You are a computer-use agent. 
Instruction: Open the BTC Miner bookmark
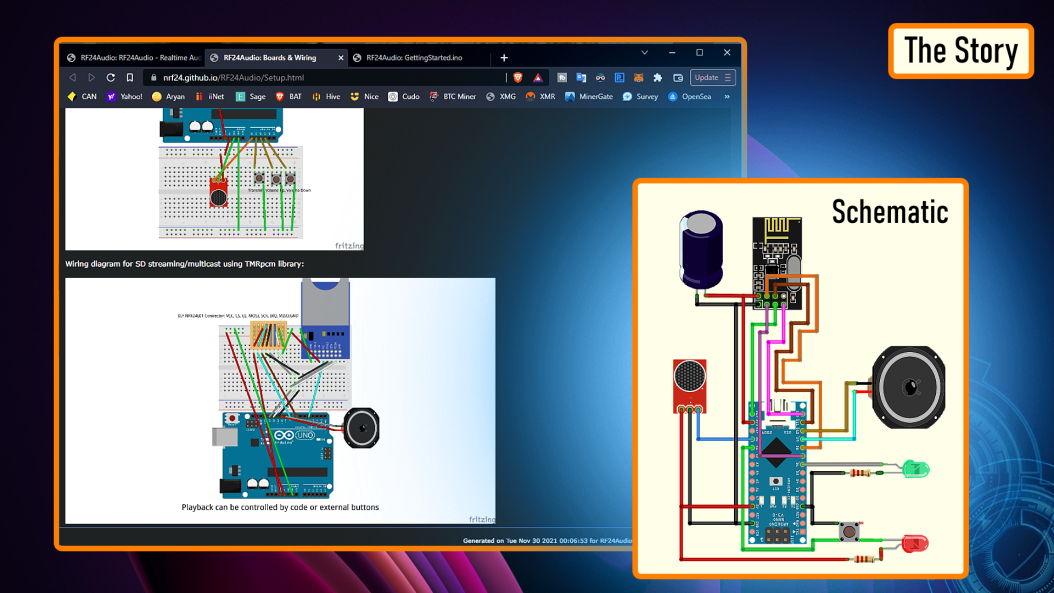click(x=453, y=97)
